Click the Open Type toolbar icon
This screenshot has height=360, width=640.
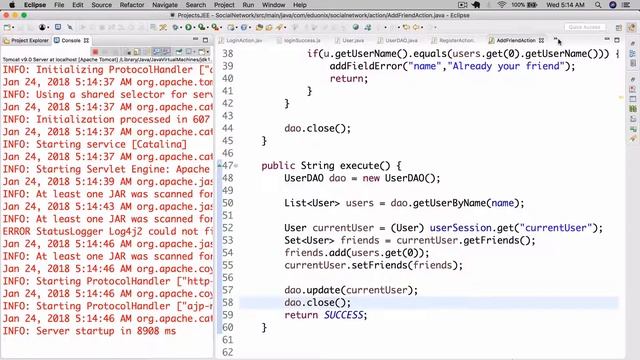point(259,27)
